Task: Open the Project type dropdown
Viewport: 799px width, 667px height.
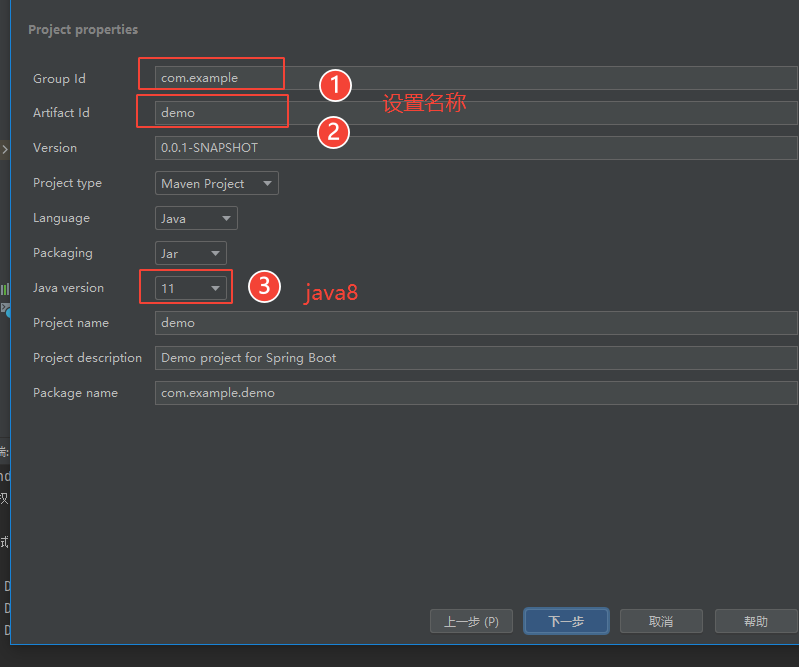Action: click(x=217, y=183)
